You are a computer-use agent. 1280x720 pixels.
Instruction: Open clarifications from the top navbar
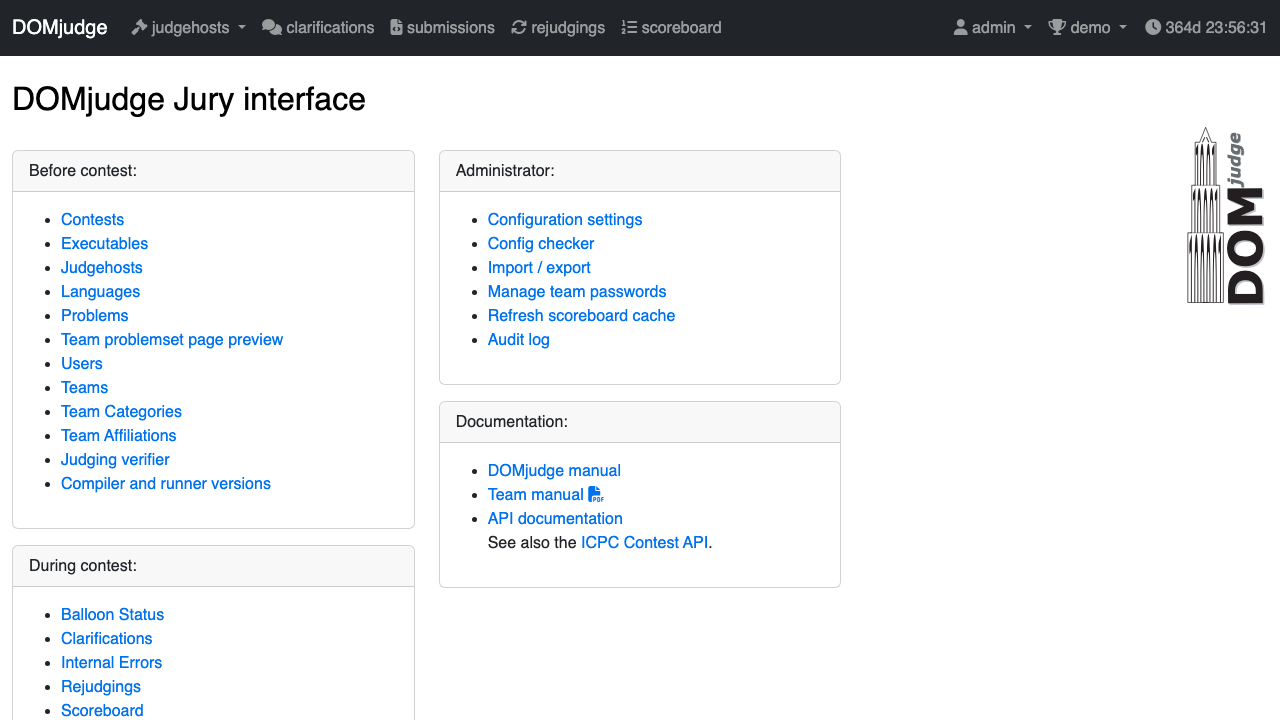(318, 28)
